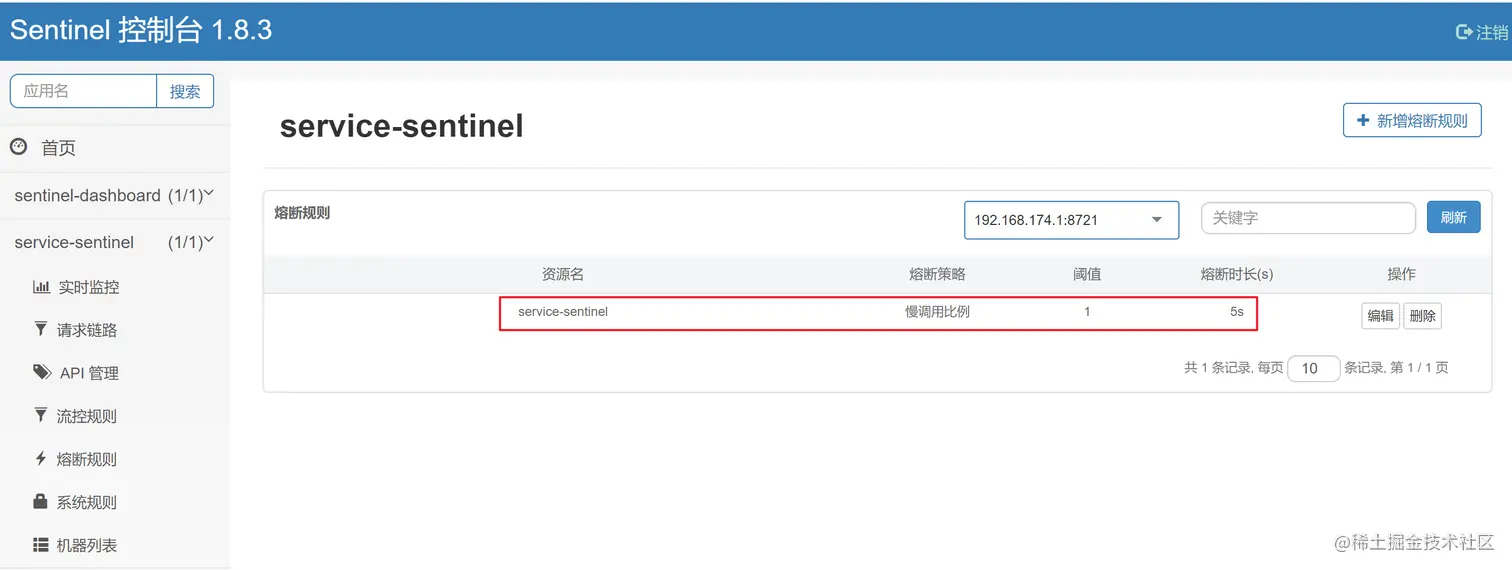Click the 慢调用比例 strategy cell
Screen dimensions: 1512x570
pyautogui.click(x=938, y=312)
